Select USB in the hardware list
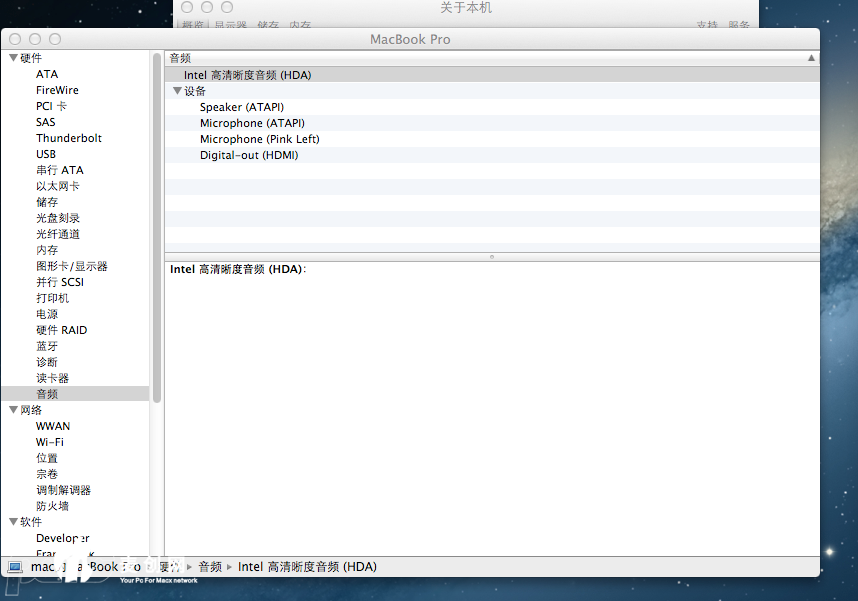The image size is (858, 601). [x=46, y=154]
